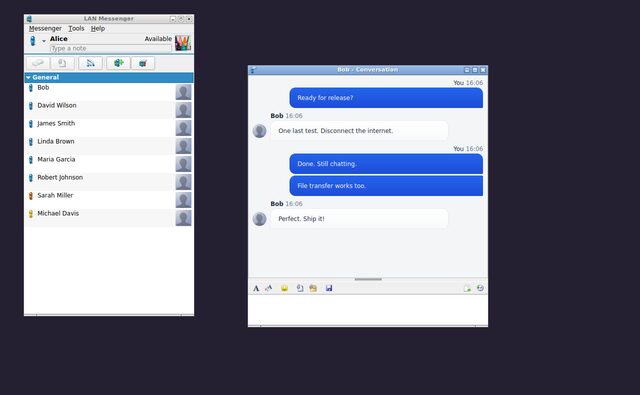
Task: Click the start conversation toolbar button in LAN Messenger
Action: (x=38, y=63)
